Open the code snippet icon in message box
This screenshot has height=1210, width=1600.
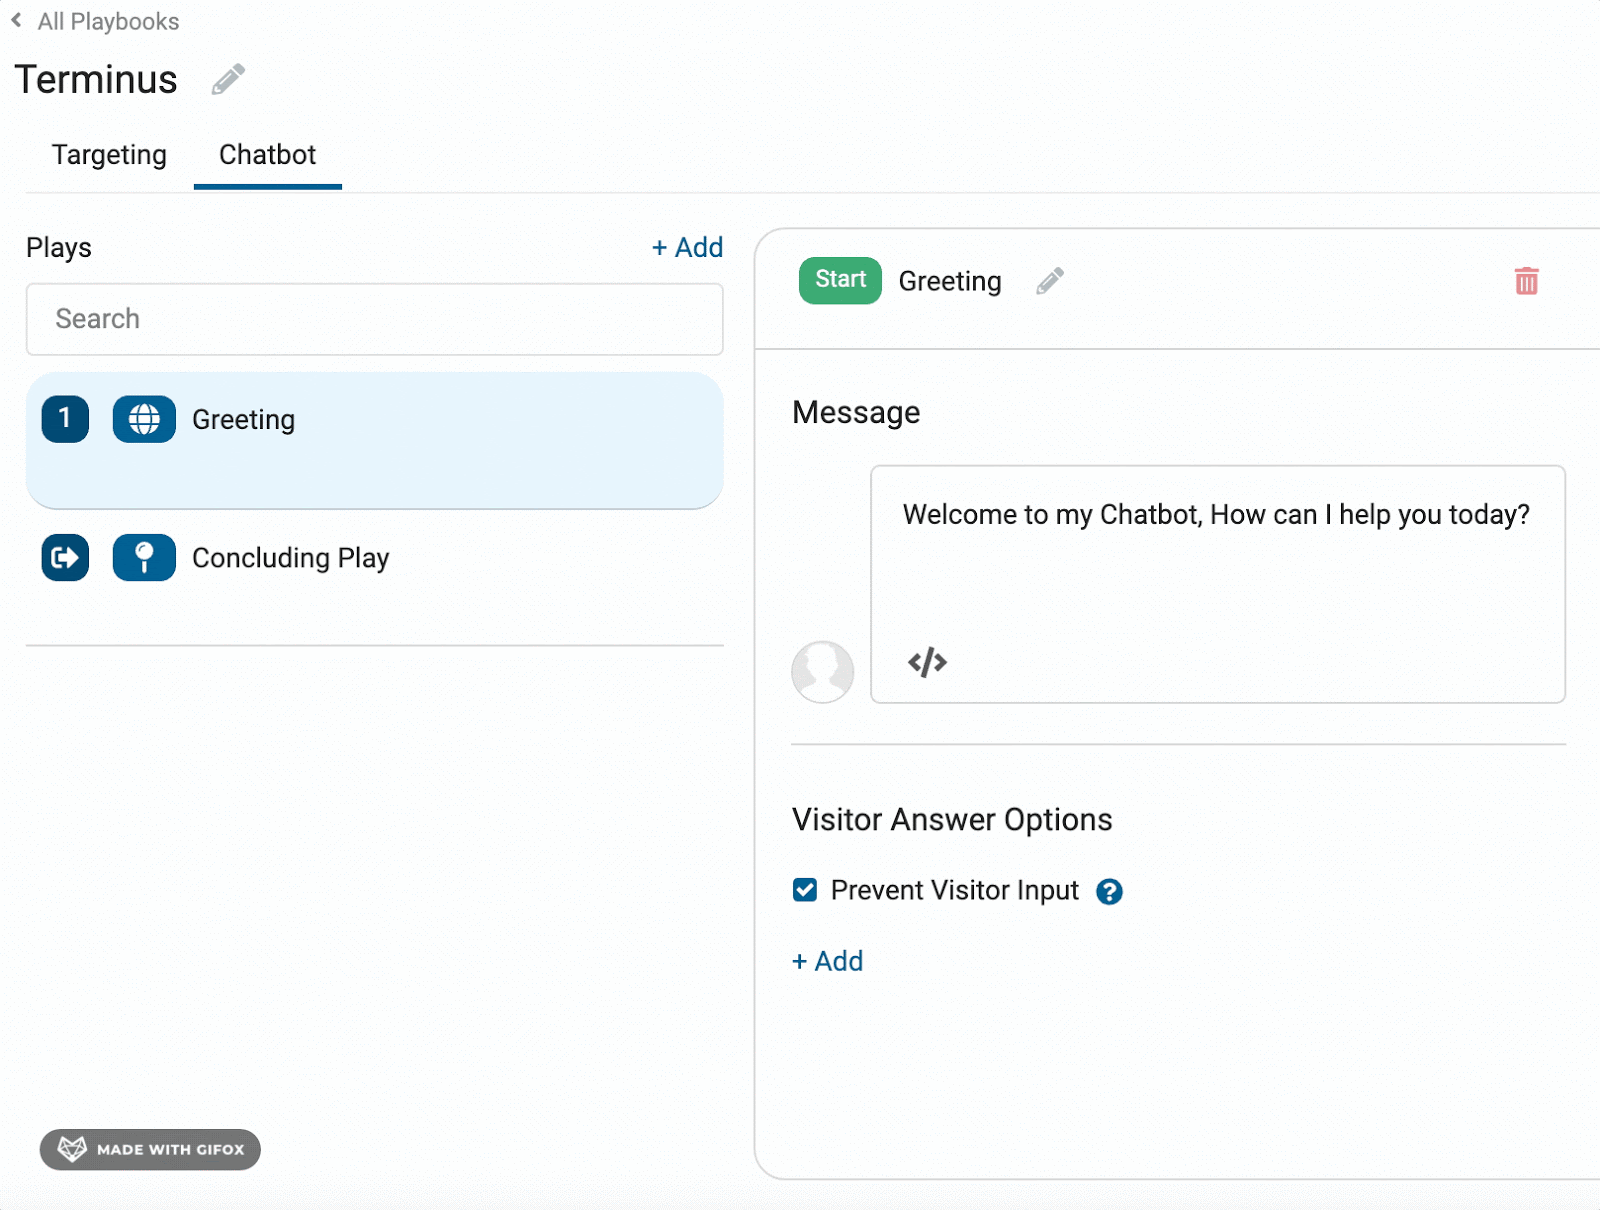click(927, 662)
